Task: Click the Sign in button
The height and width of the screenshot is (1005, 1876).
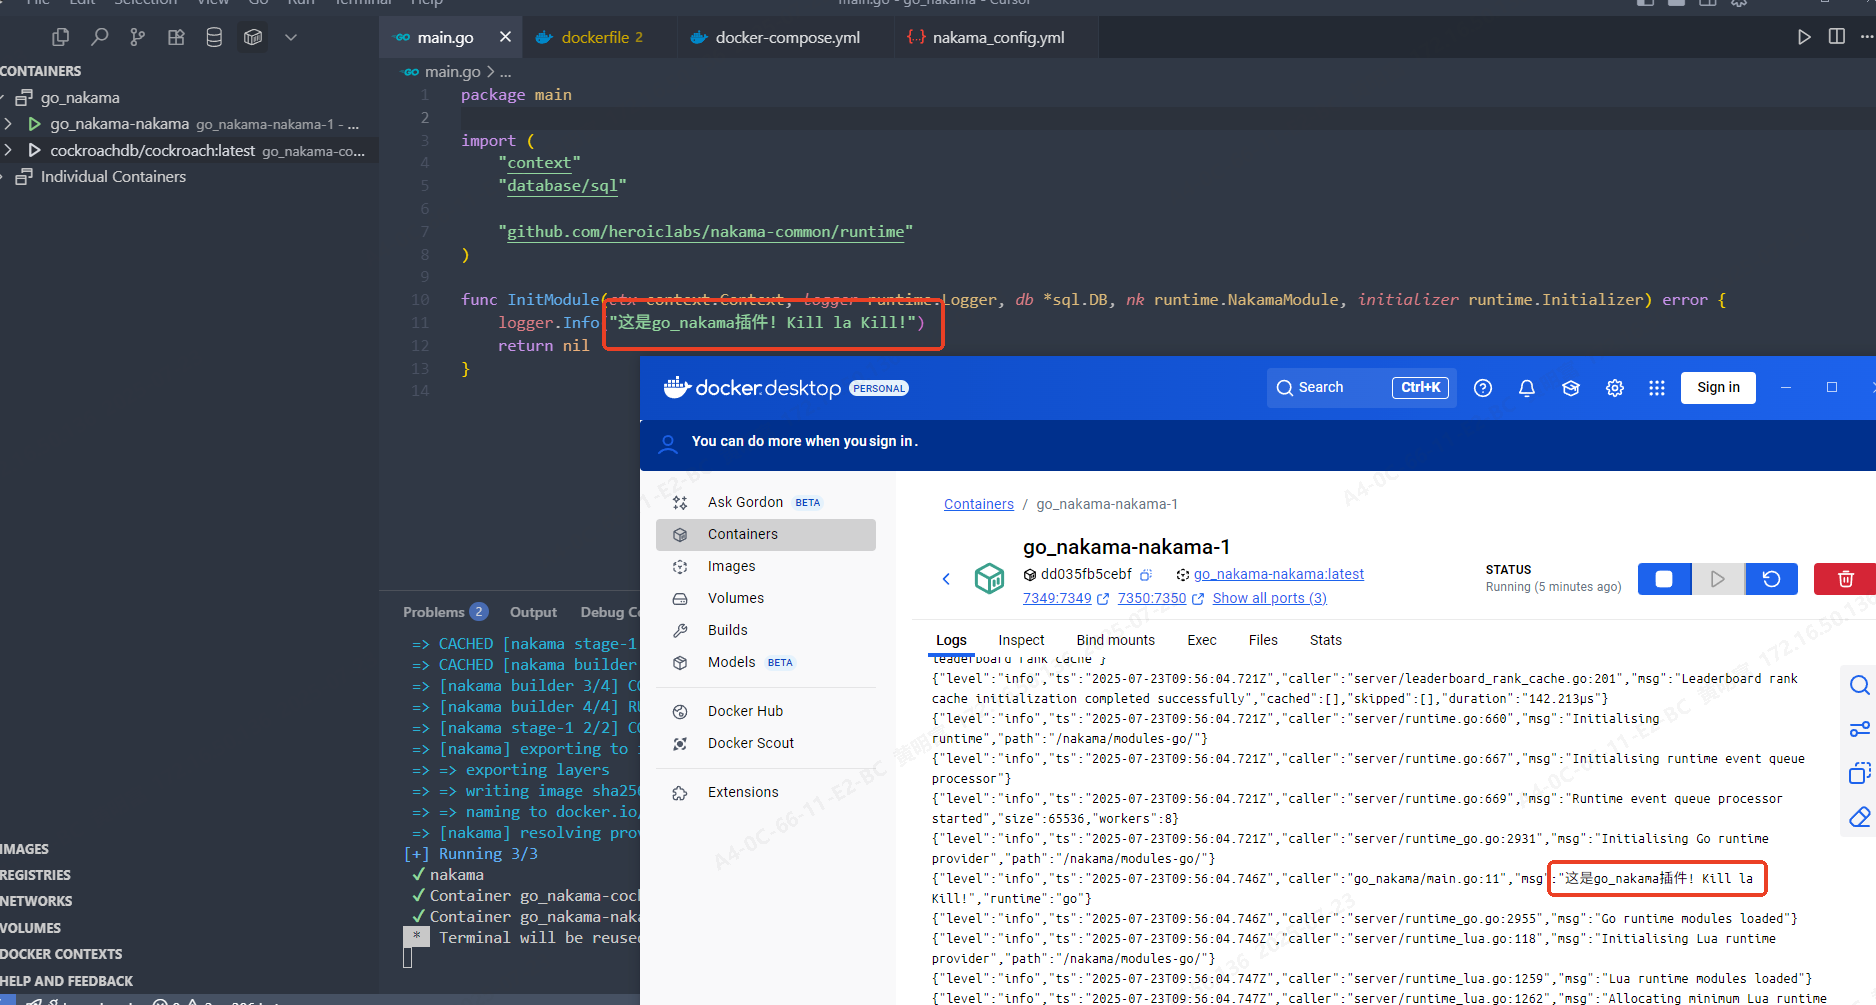Action: click(x=1717, y=388)
